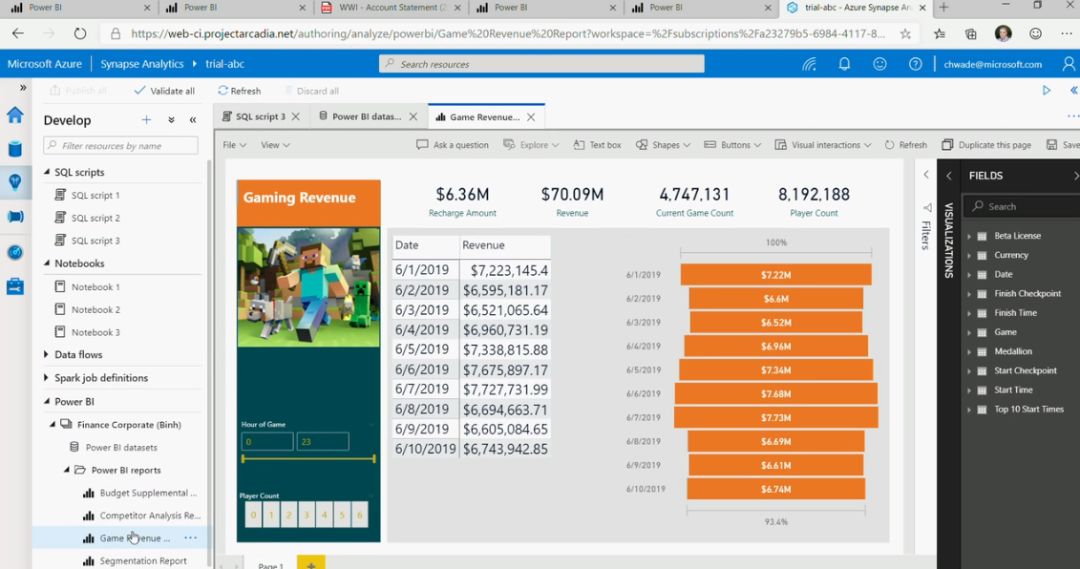Viewport: 1080px width, 569px height.
Task: Open Budget Supplemental report
Action: tap(148, 493)
